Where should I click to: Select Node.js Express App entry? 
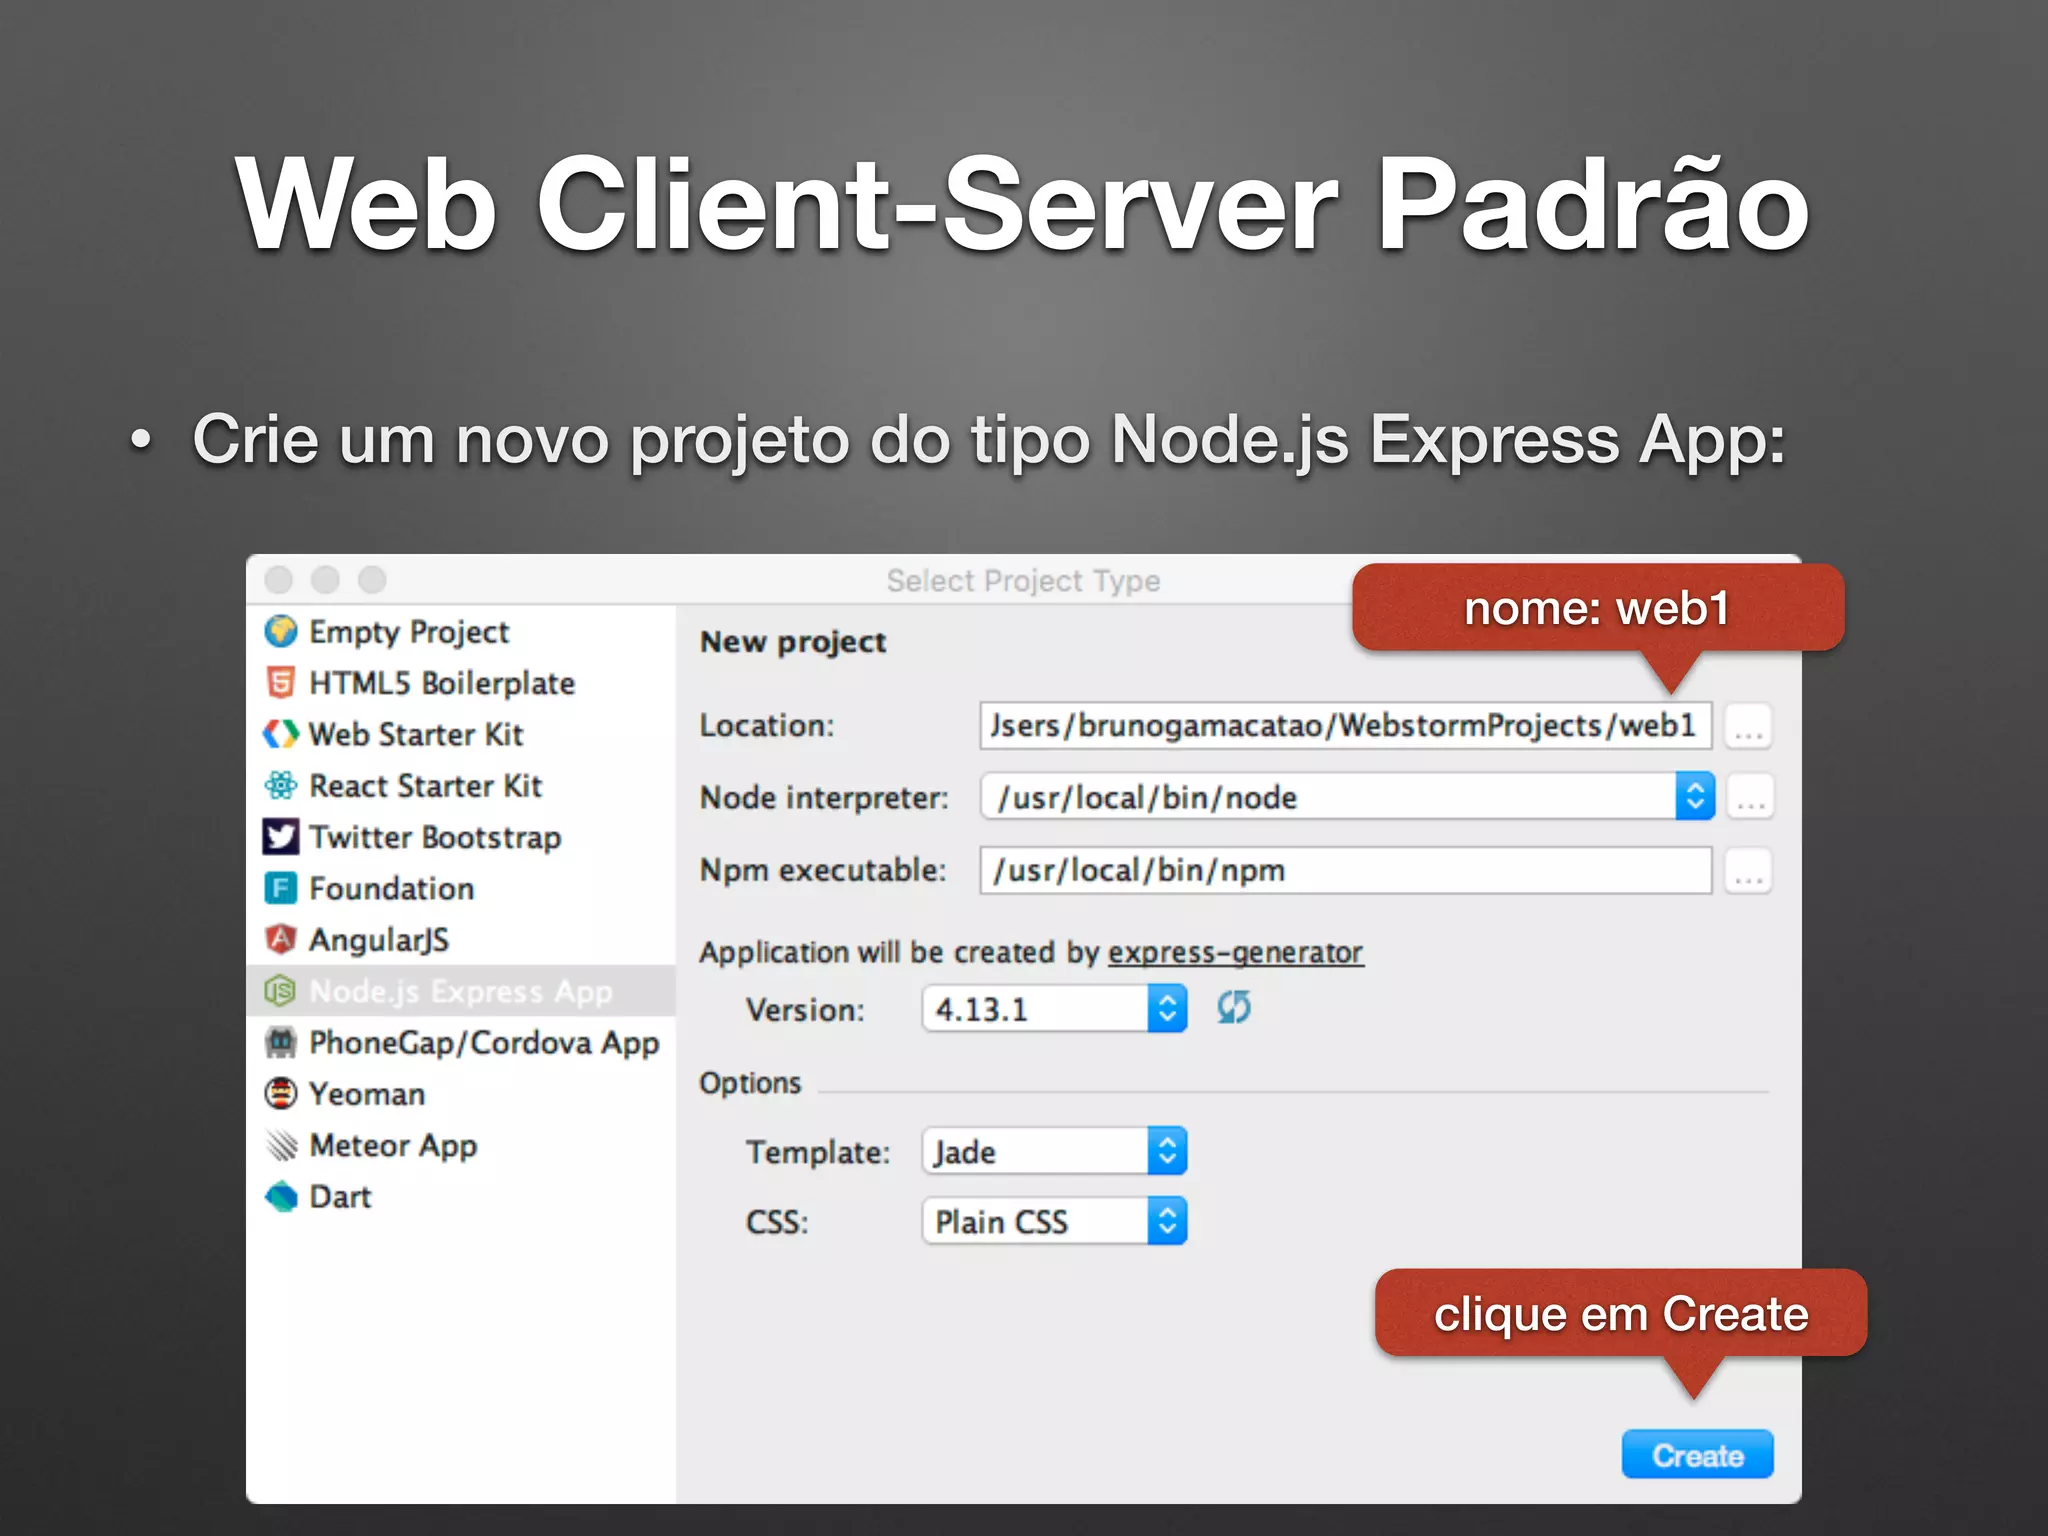[461, 991]
